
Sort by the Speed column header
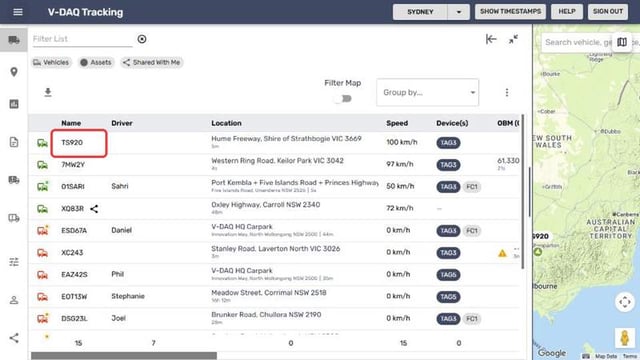(397, 123)
